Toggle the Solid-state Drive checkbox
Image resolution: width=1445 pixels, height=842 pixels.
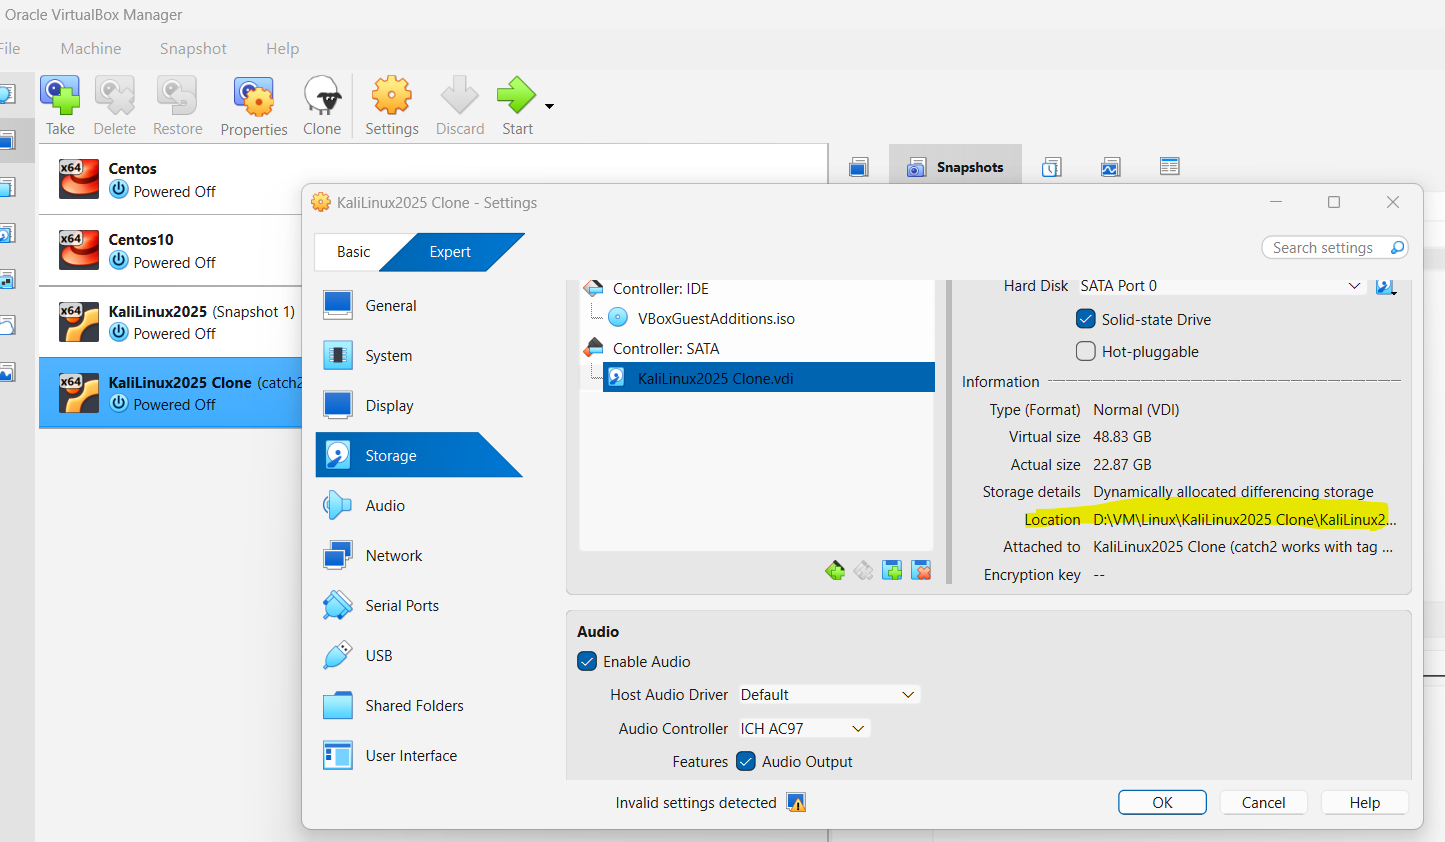[x=1086, y=319]
